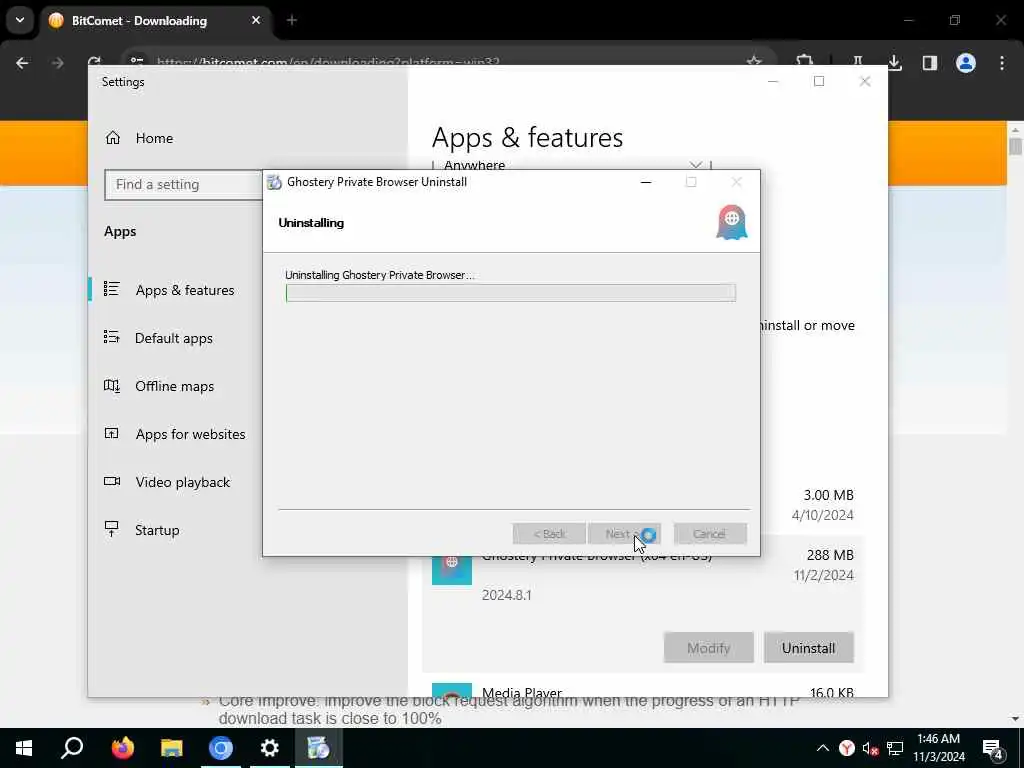Go forward in the browser
The image size is (1024, 768).
click(57, 63)
